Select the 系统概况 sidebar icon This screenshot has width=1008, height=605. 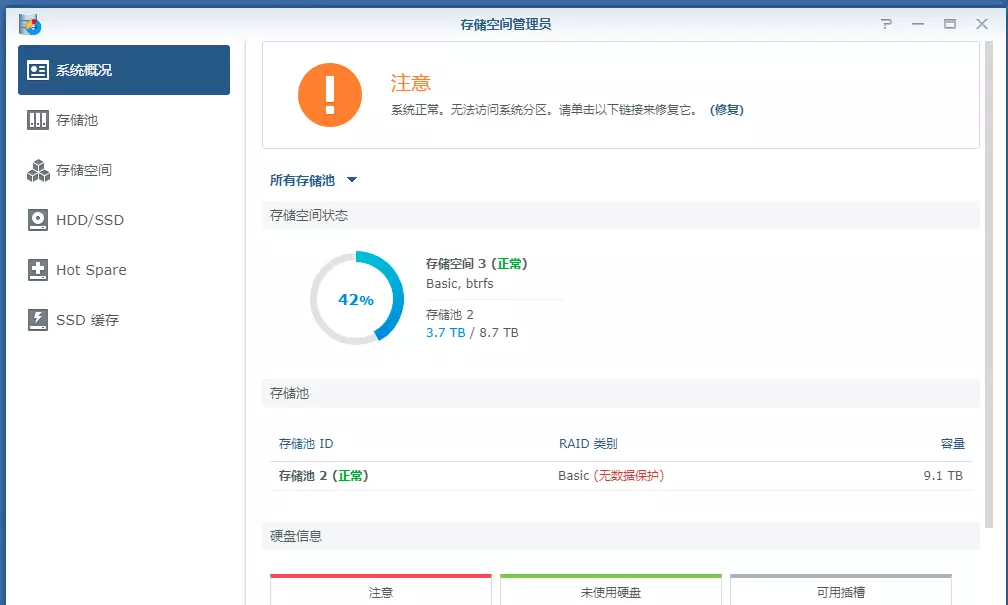click(36, 69)
